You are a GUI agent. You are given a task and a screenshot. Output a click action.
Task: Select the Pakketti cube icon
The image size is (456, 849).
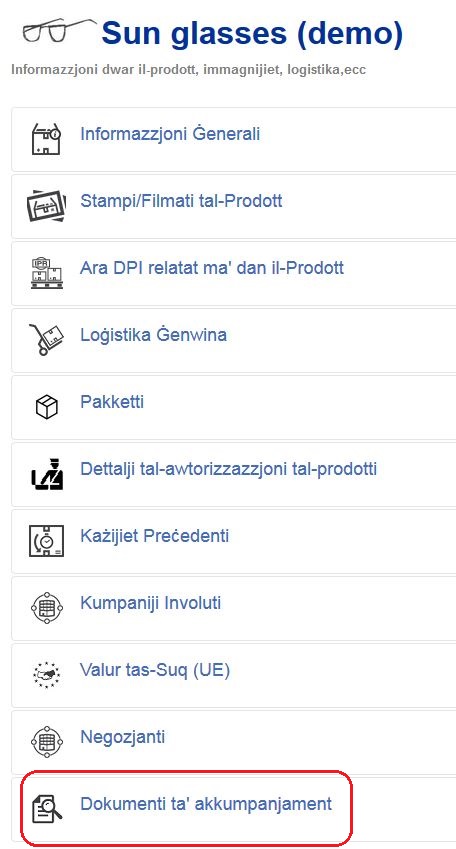point(47,407)
